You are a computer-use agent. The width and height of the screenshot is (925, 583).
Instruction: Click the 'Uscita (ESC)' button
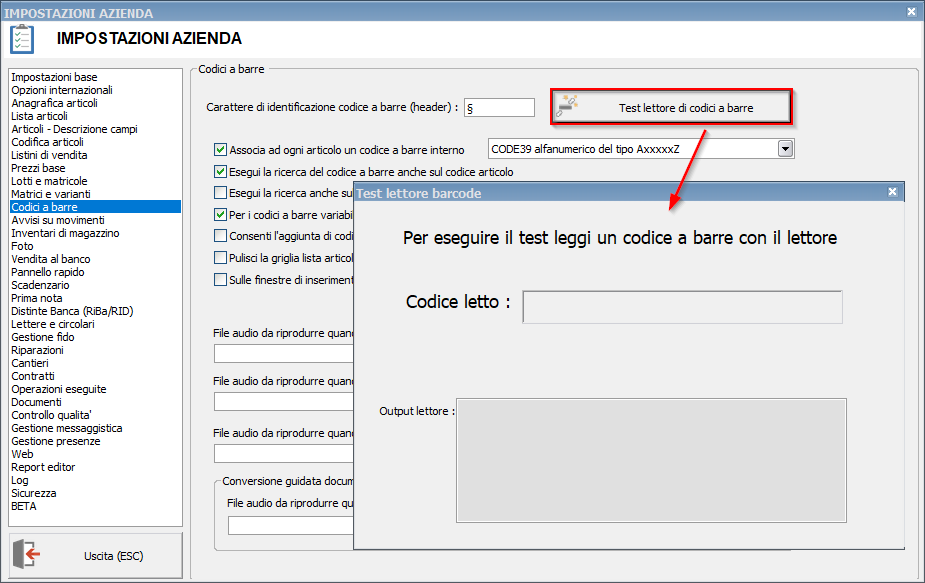click(96, 555)
